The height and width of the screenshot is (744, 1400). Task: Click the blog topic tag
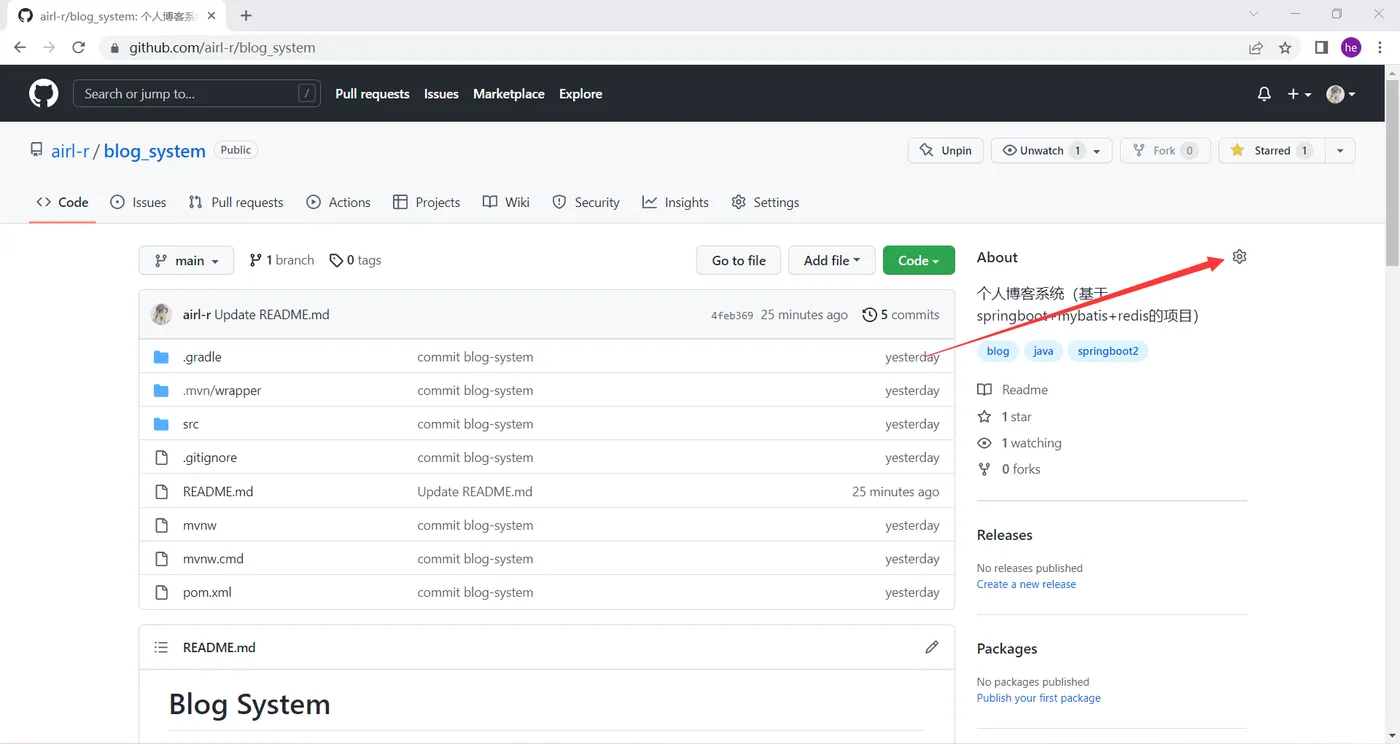click(998, 351)
